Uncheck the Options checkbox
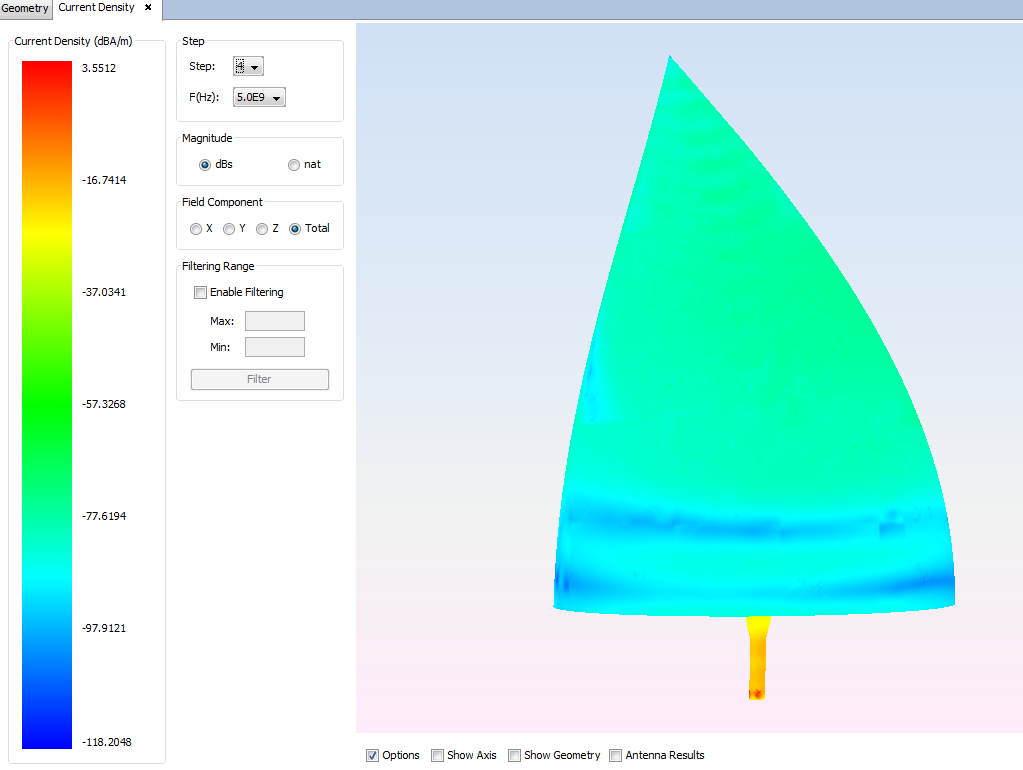 click(x=373, y=756)
